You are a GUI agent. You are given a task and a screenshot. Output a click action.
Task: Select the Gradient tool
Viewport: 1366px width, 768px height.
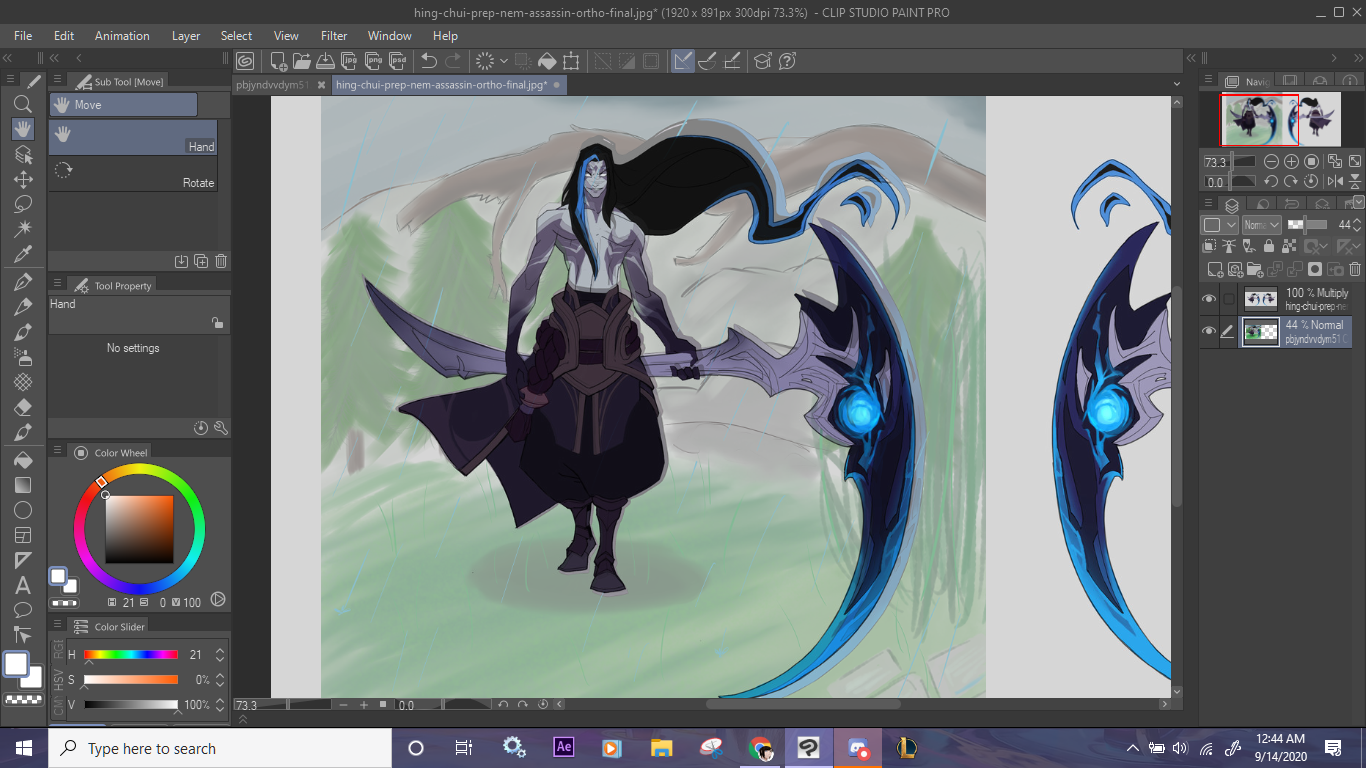[23, 485]
